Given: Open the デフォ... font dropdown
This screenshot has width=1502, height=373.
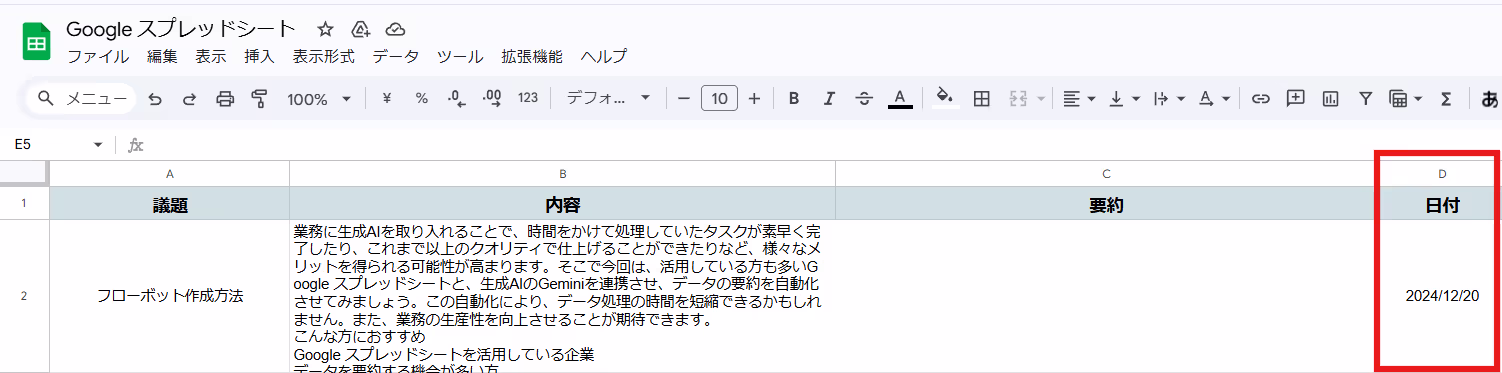Looking at the screenshot, I should (608, 98).
